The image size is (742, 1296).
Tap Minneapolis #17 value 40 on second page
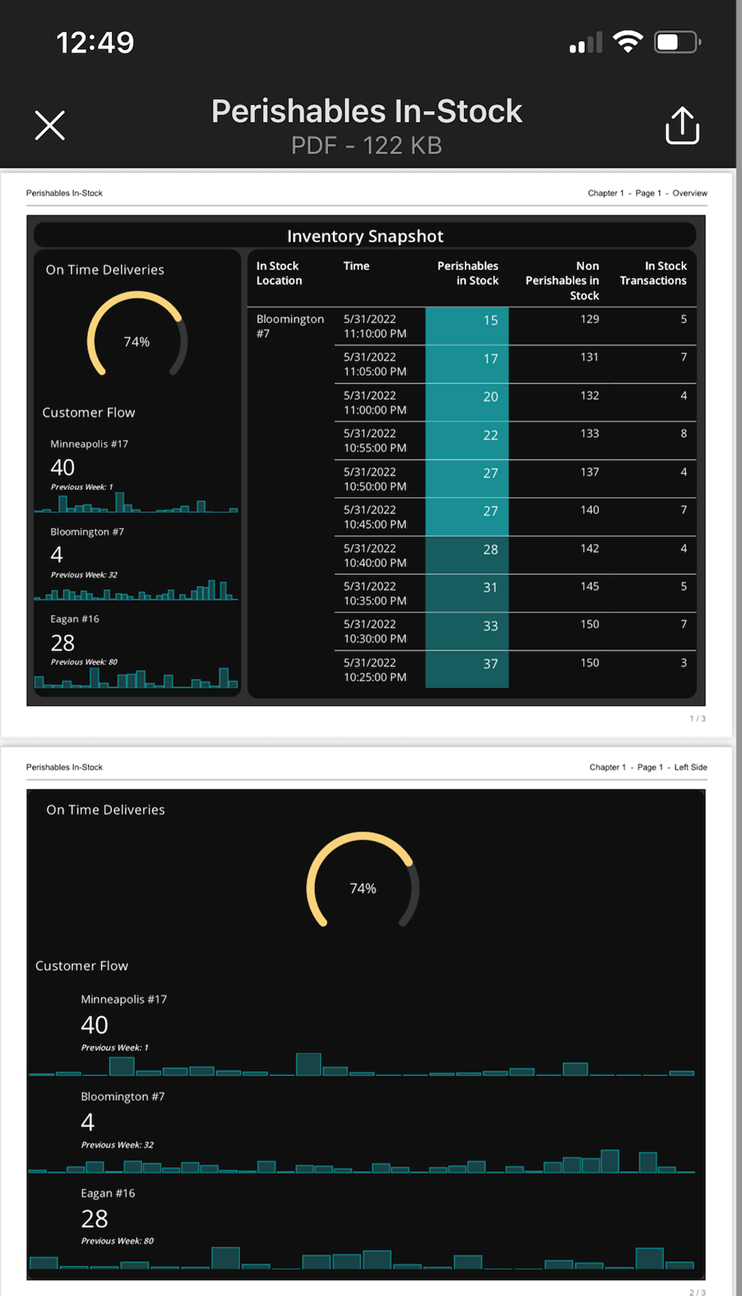(95, 1025)
